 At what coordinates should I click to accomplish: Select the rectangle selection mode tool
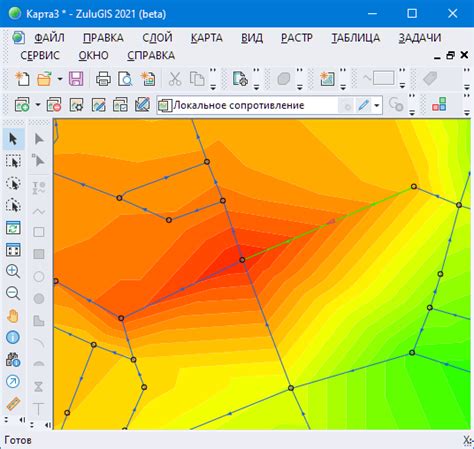[13, 161]
